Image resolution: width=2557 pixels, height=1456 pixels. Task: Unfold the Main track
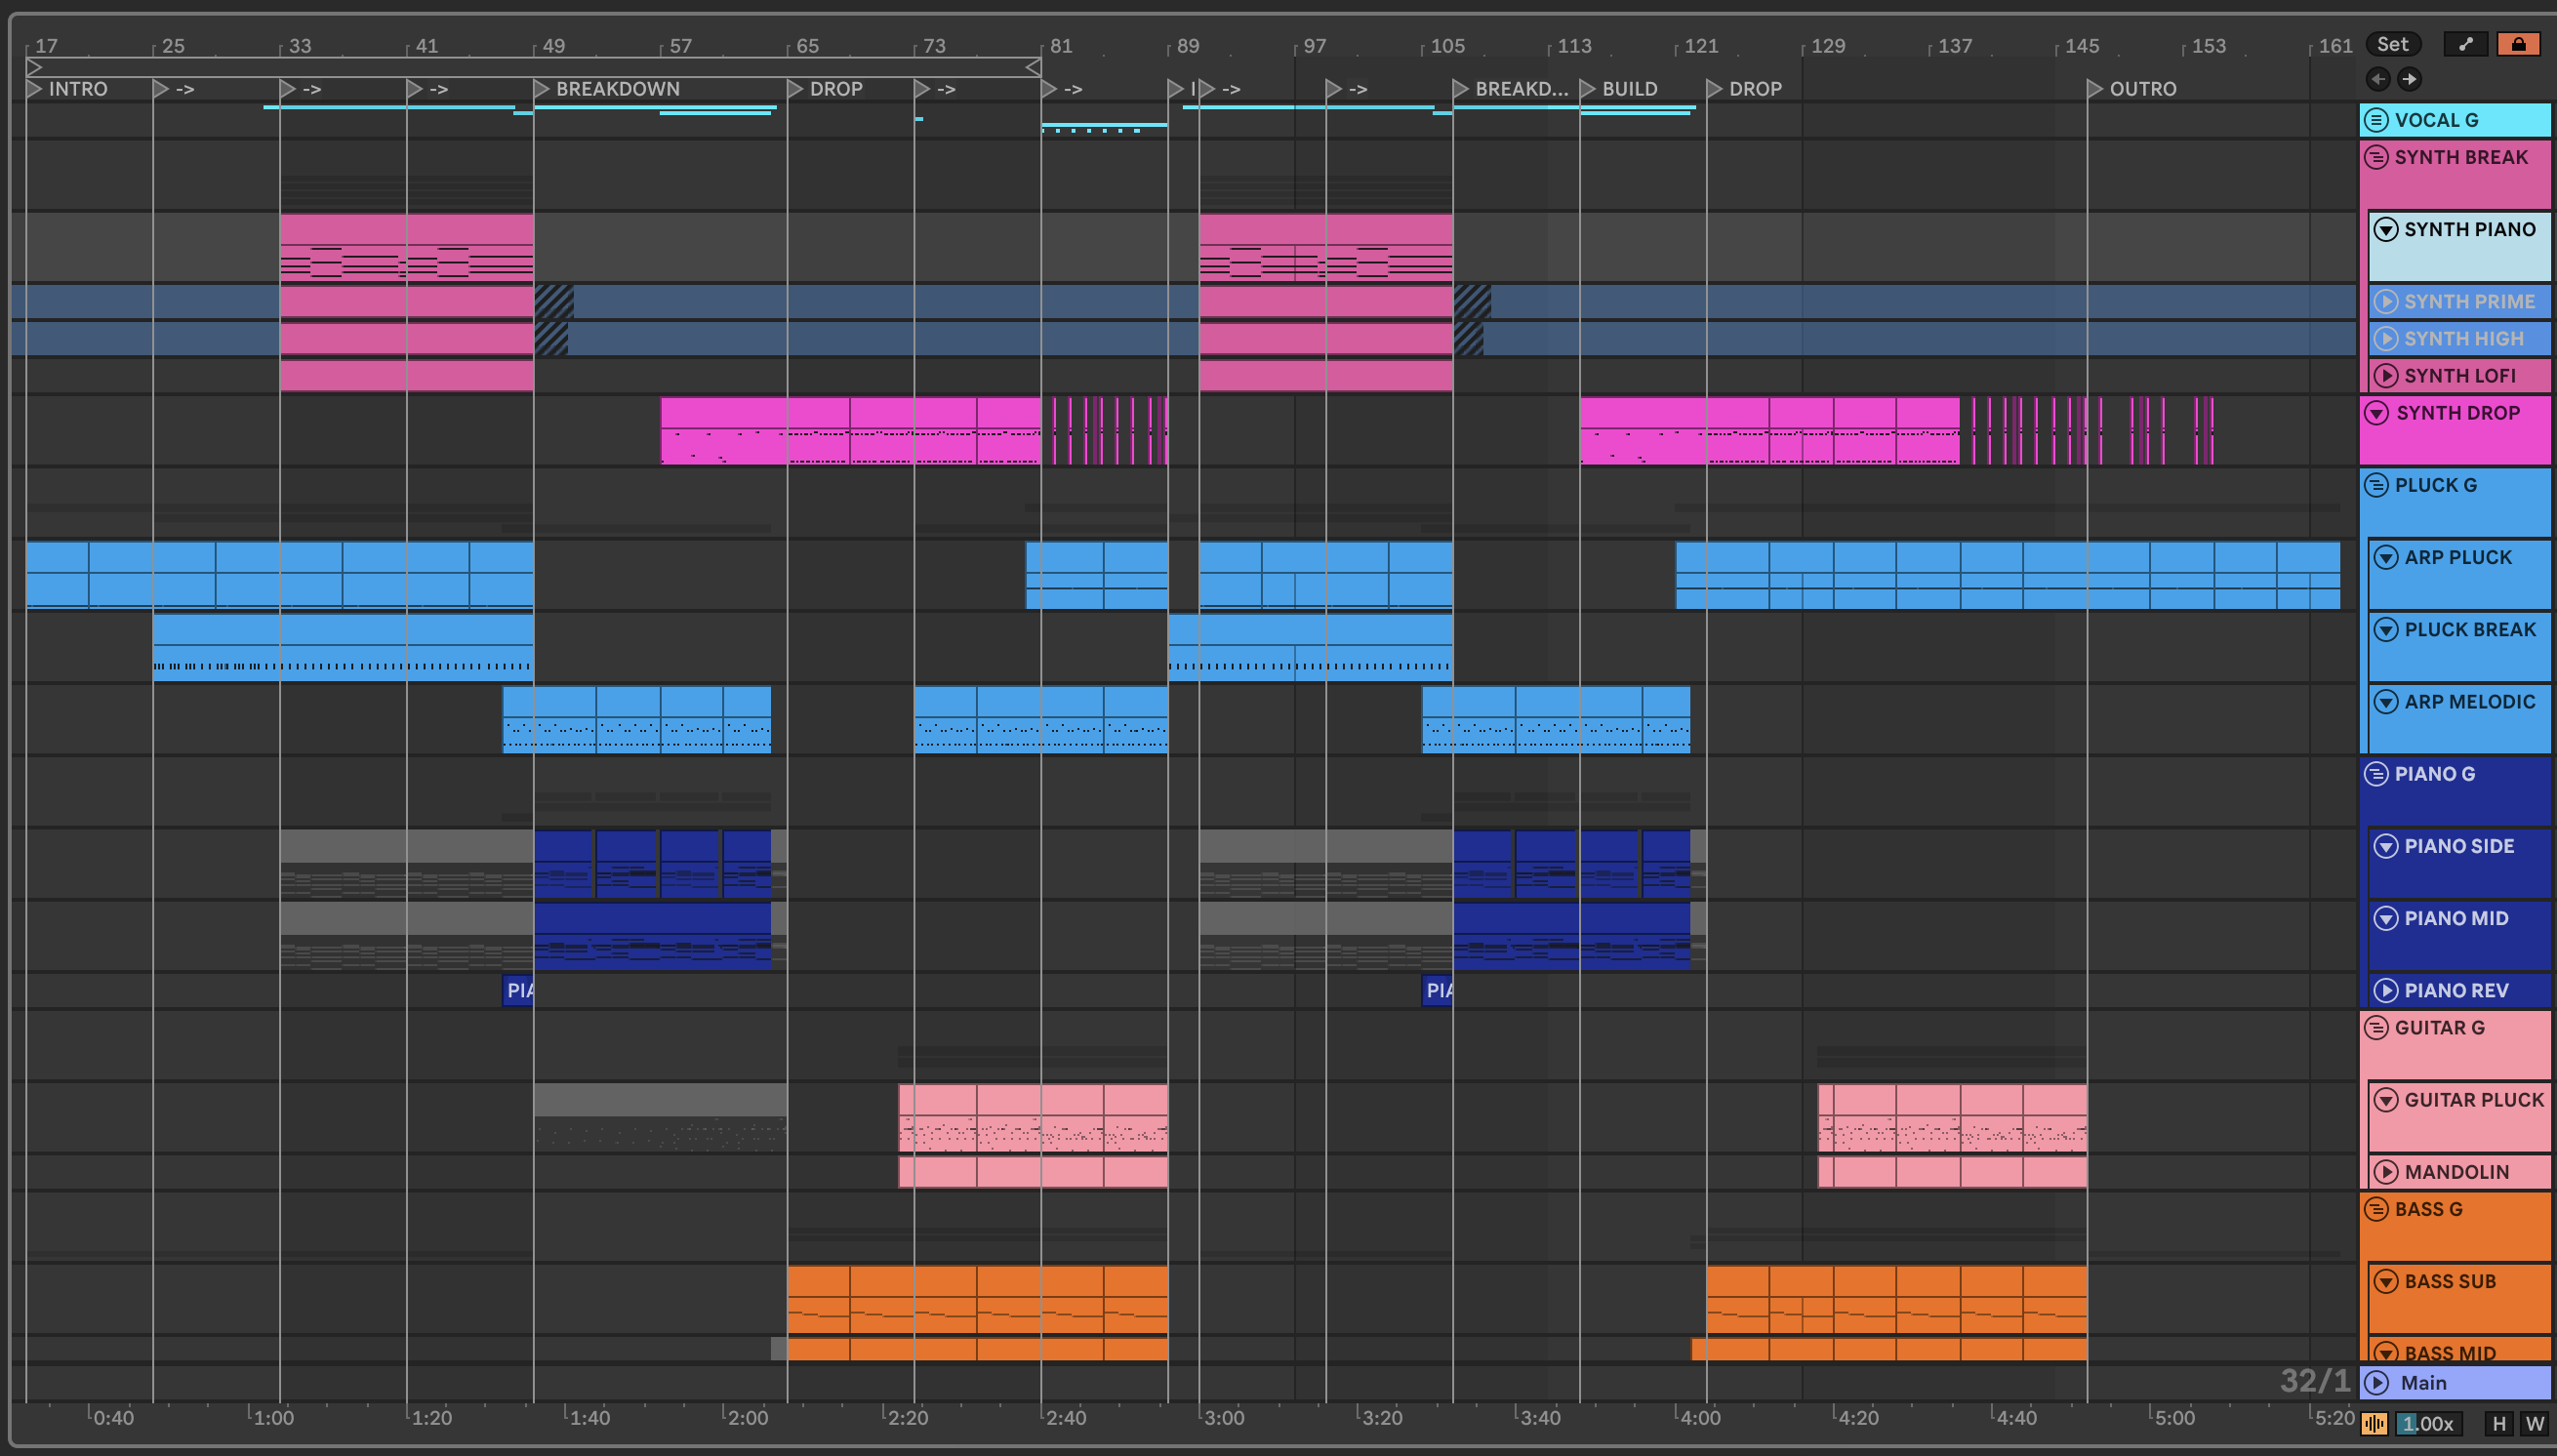click(x=2378, y=1382)
